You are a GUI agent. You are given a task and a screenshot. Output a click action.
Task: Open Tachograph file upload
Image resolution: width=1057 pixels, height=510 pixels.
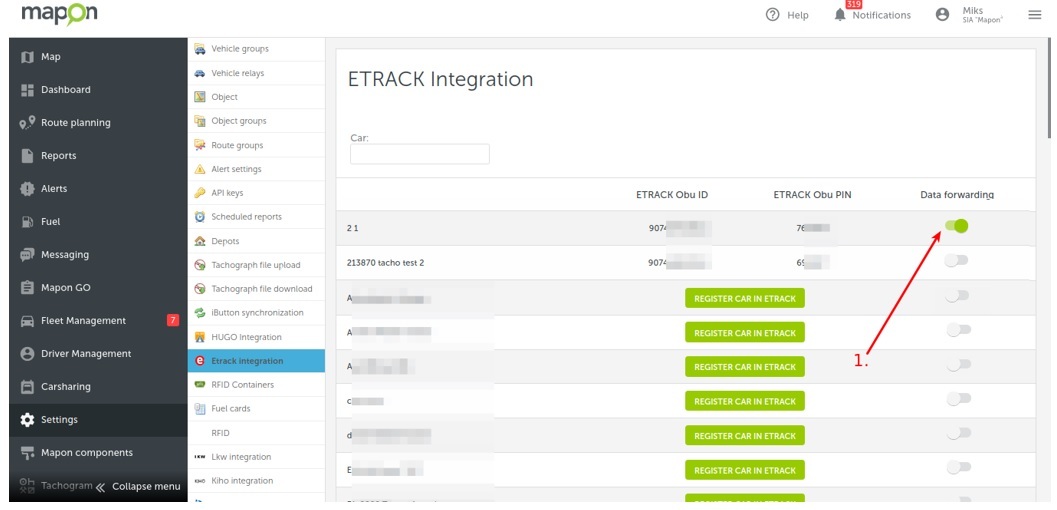(x=256, y=265)
